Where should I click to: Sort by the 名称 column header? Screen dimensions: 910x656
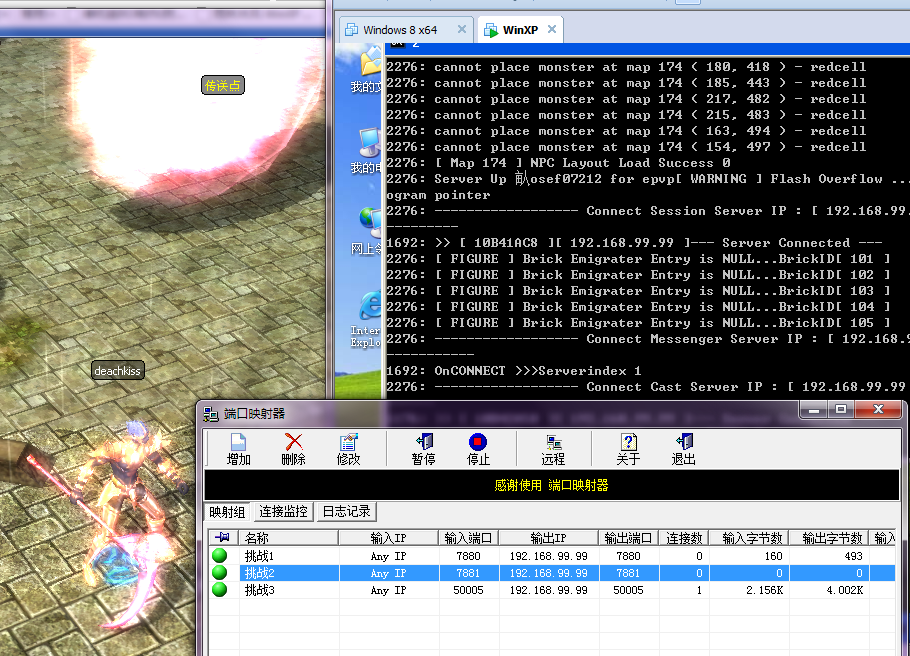pos(288,538)
